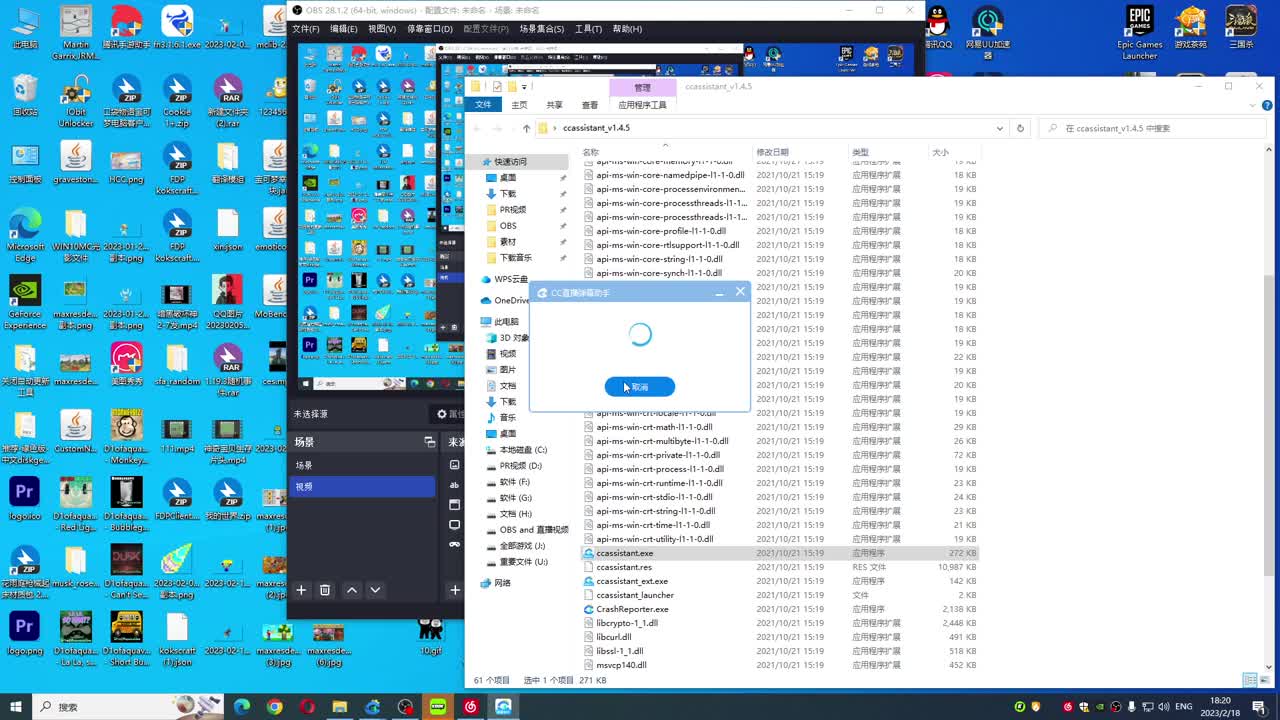Move the scene down with the down arrow

376,590
